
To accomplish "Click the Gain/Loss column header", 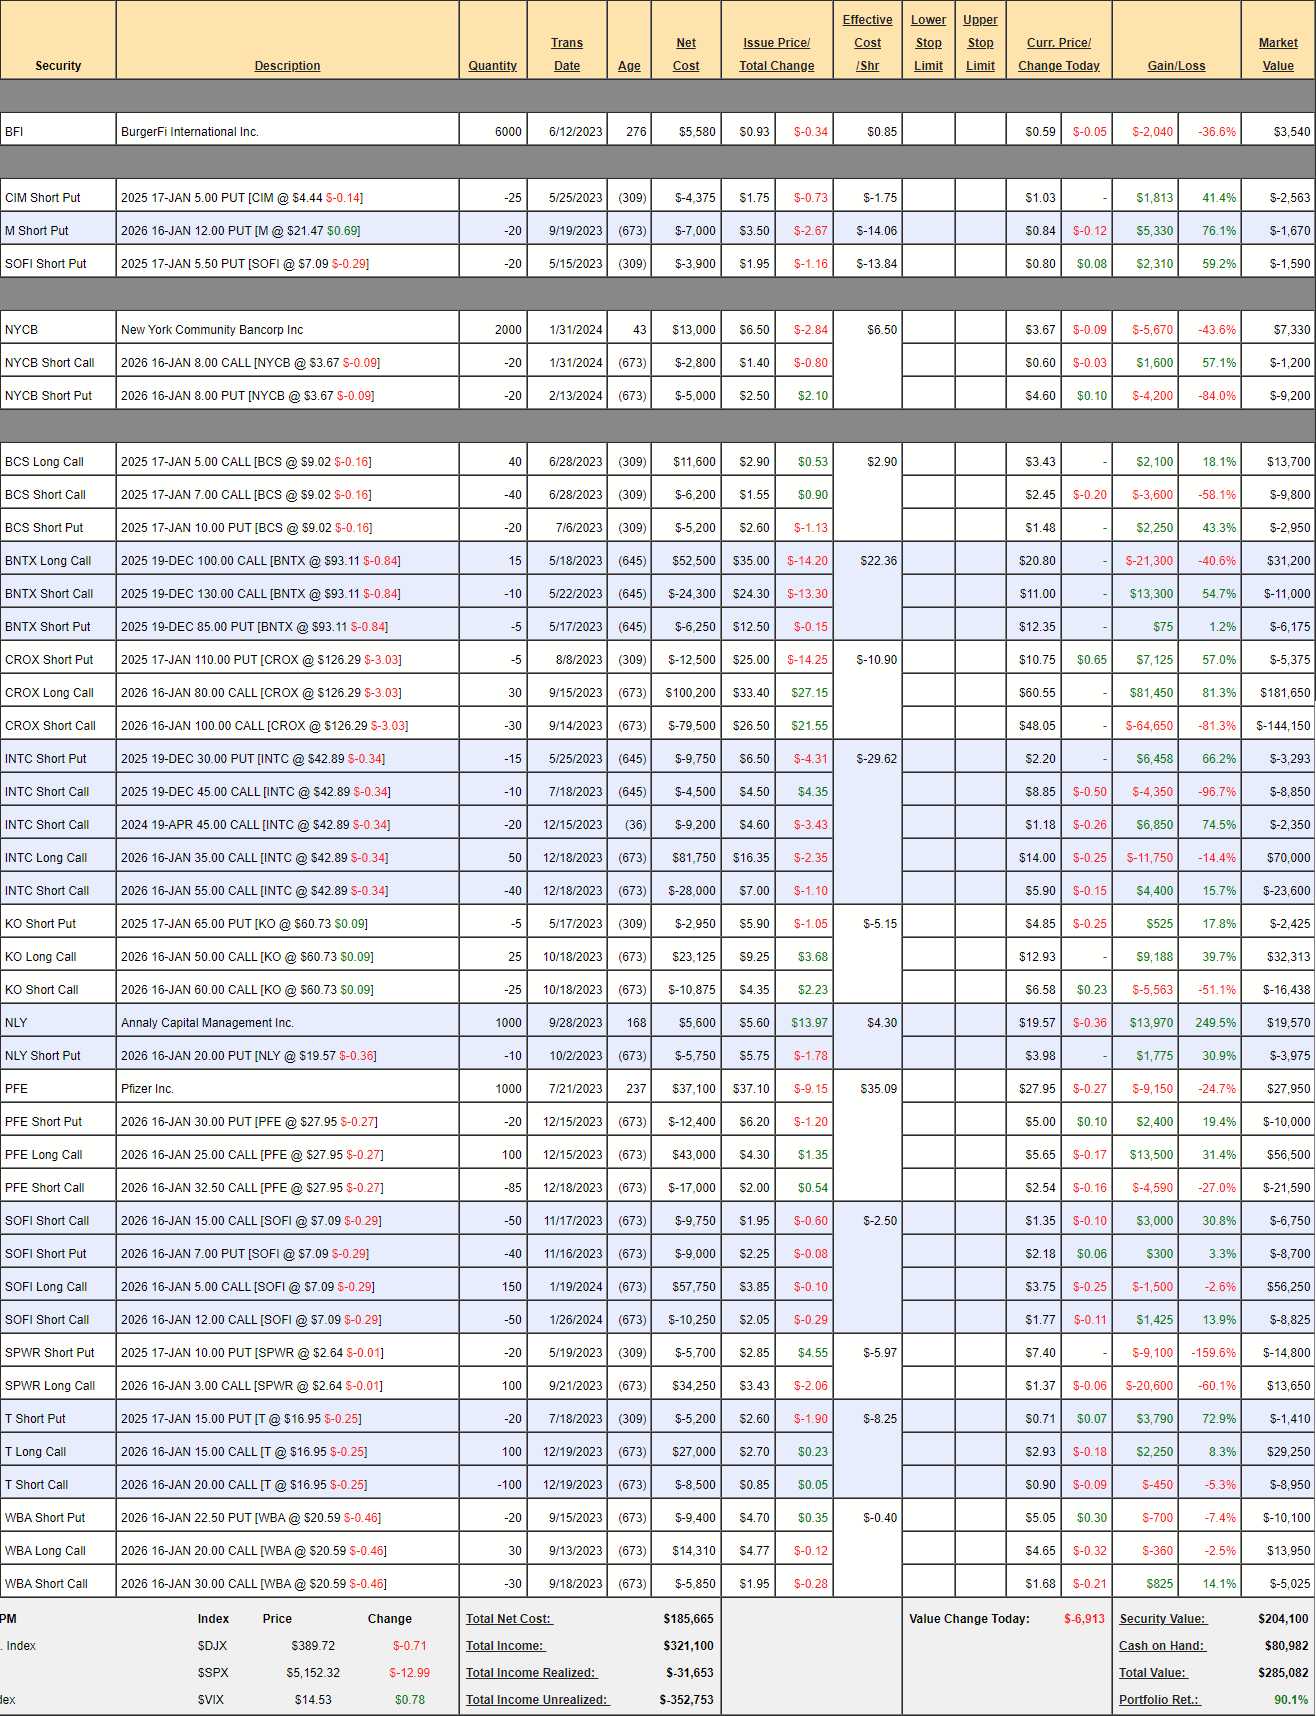I will pos(1176,66).
